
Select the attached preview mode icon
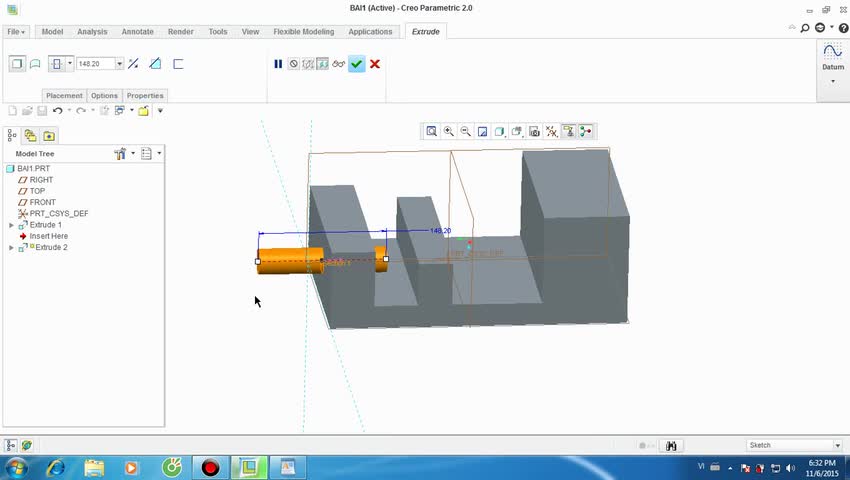click(323, 64)
